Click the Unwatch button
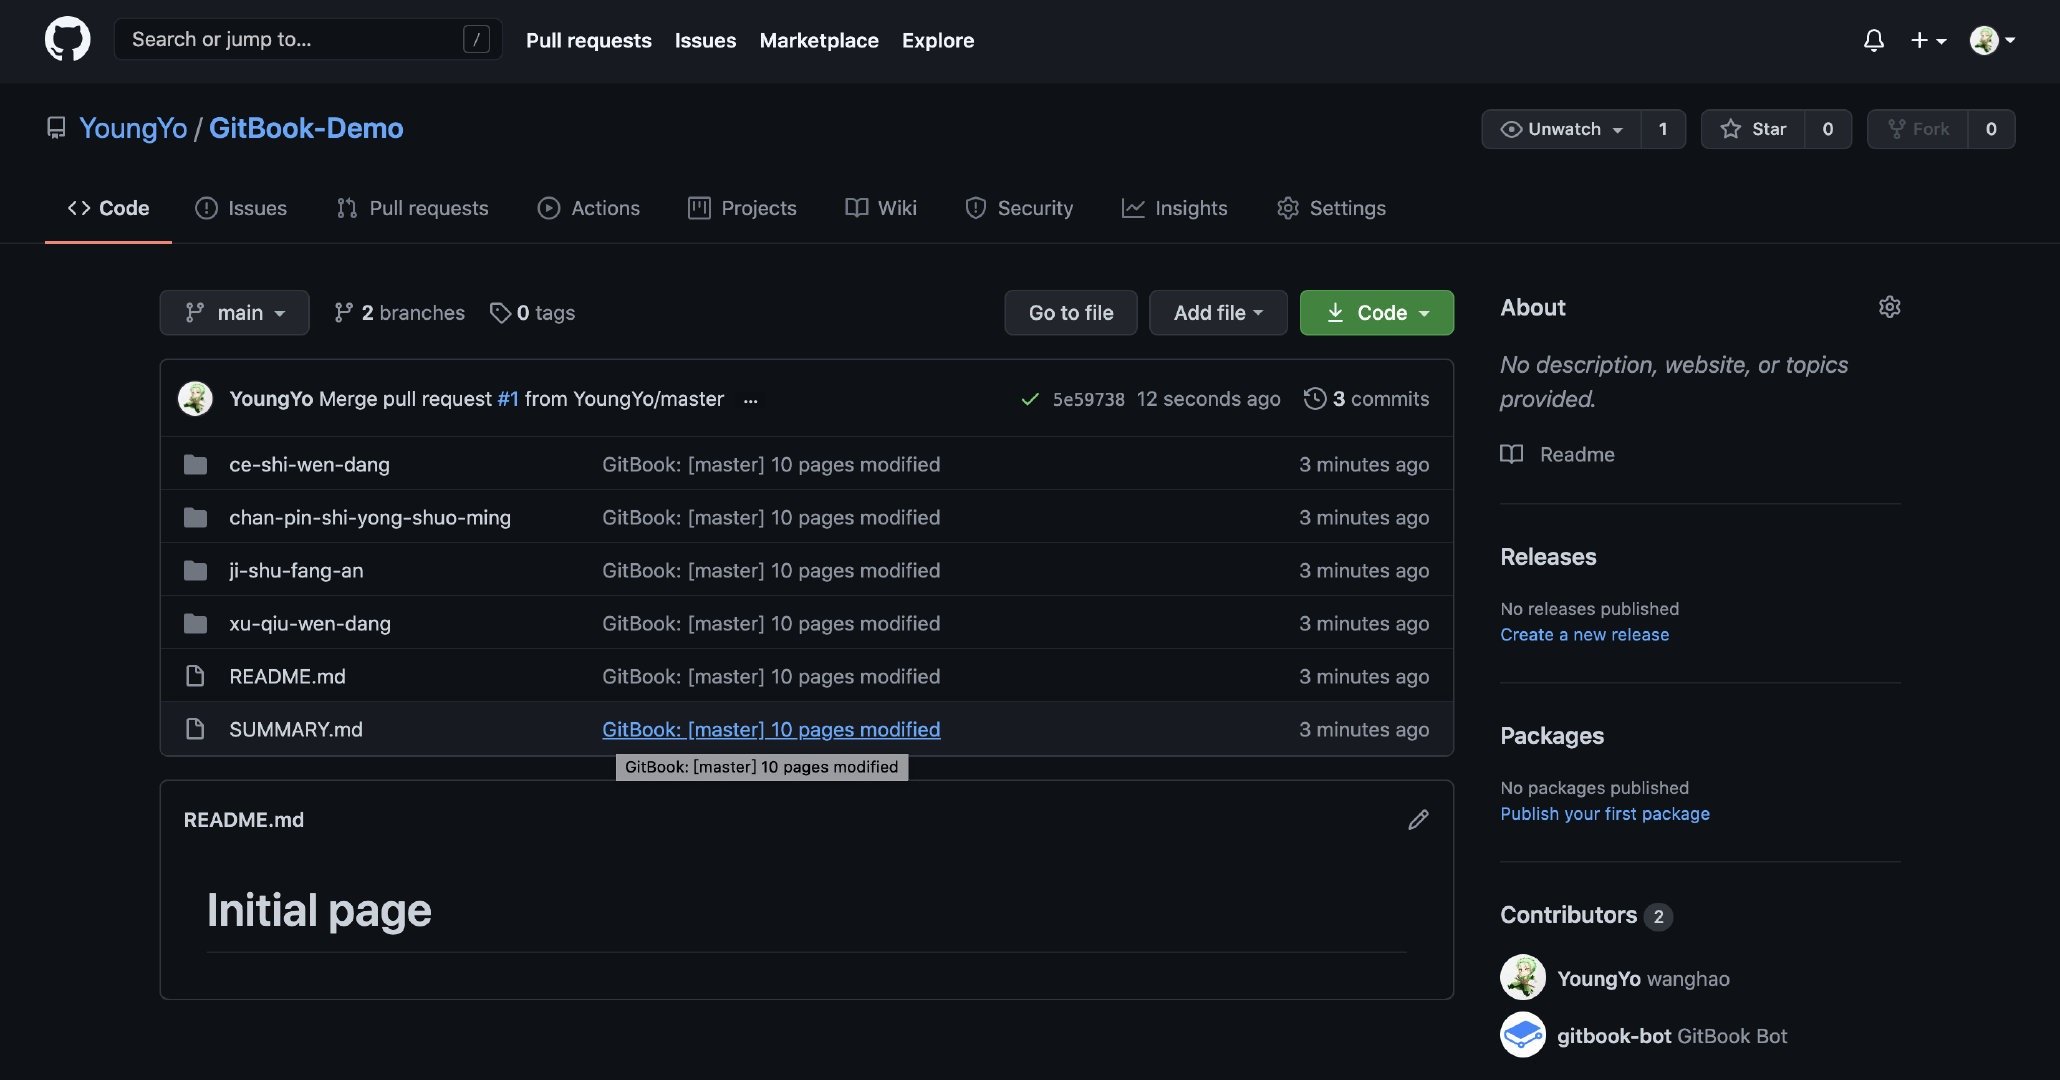 point(1561,129)
